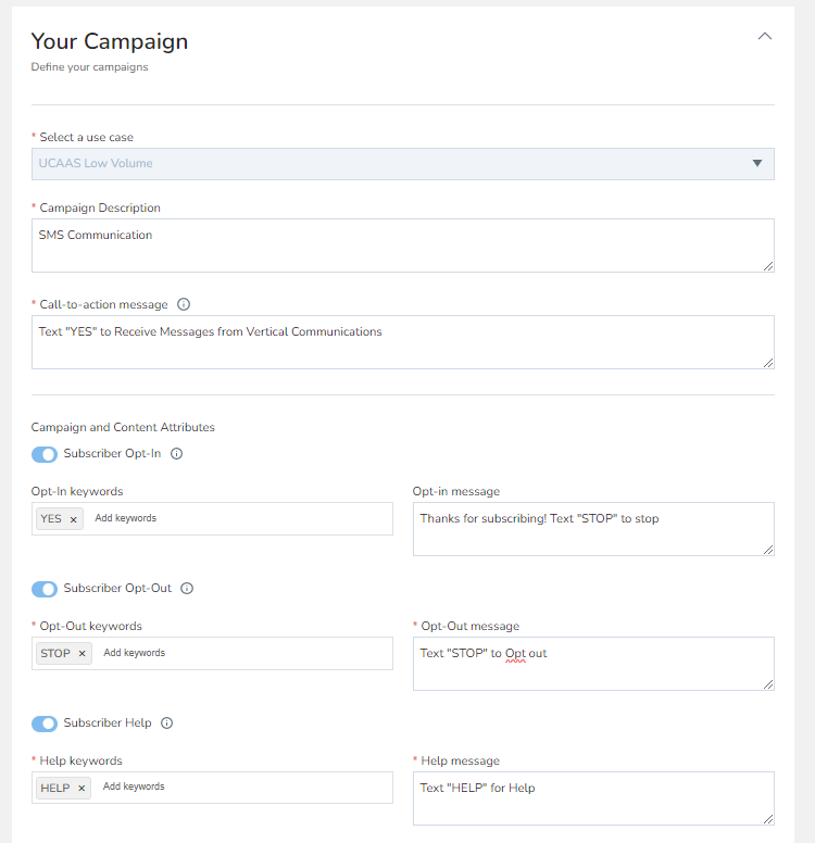Click Add keywords in Help keywords

[134, 787]
